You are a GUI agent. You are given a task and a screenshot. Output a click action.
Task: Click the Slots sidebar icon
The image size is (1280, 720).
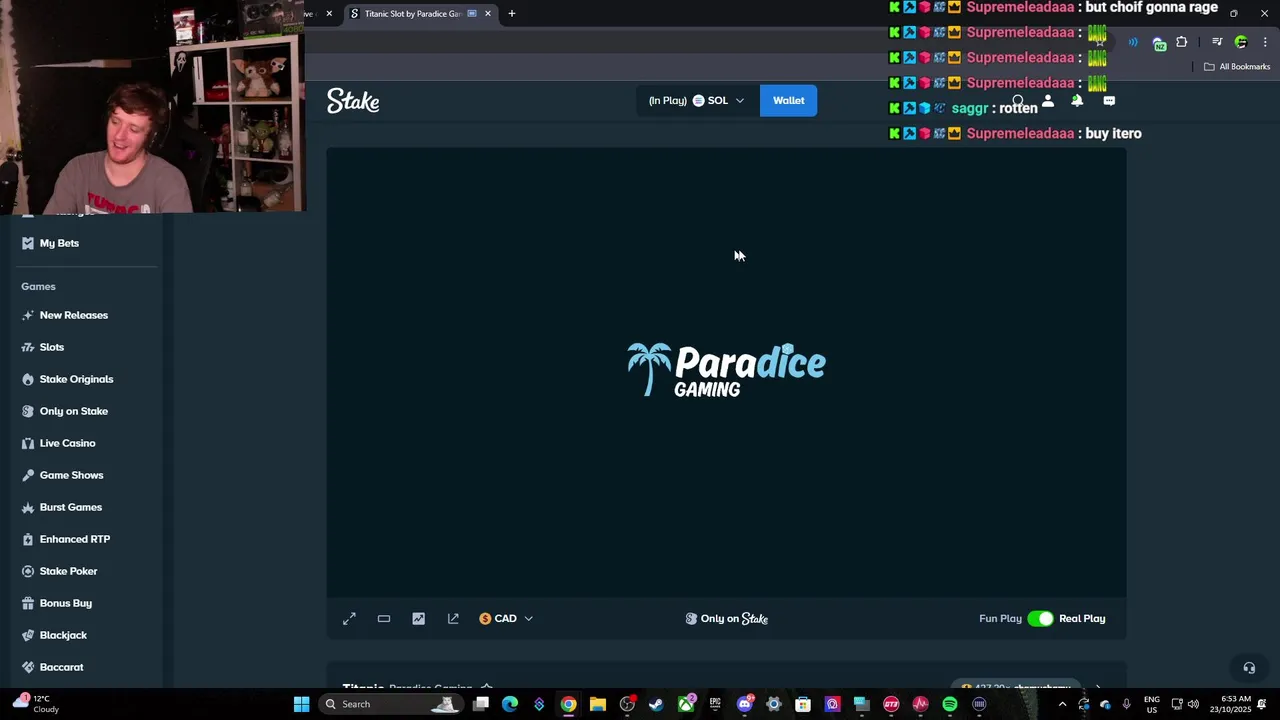coord(28,347)
